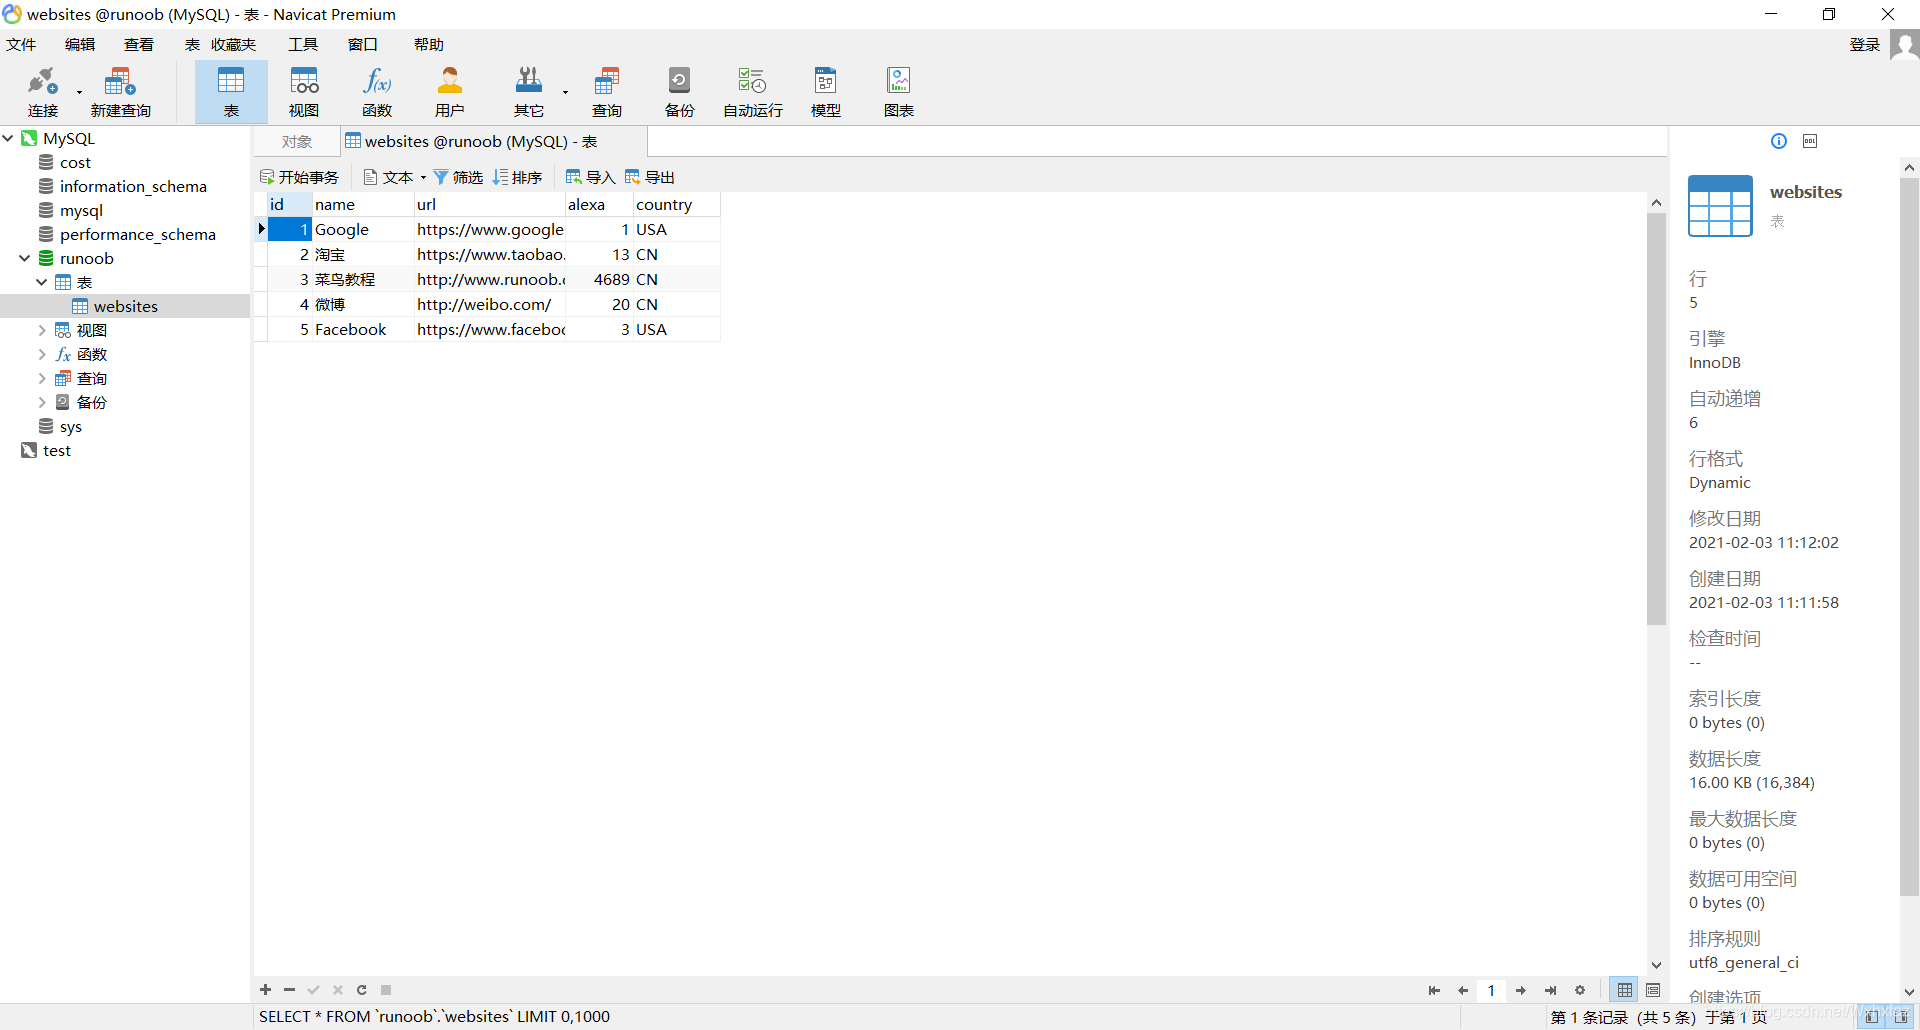Click the 登录 login link

[1865, 45]
